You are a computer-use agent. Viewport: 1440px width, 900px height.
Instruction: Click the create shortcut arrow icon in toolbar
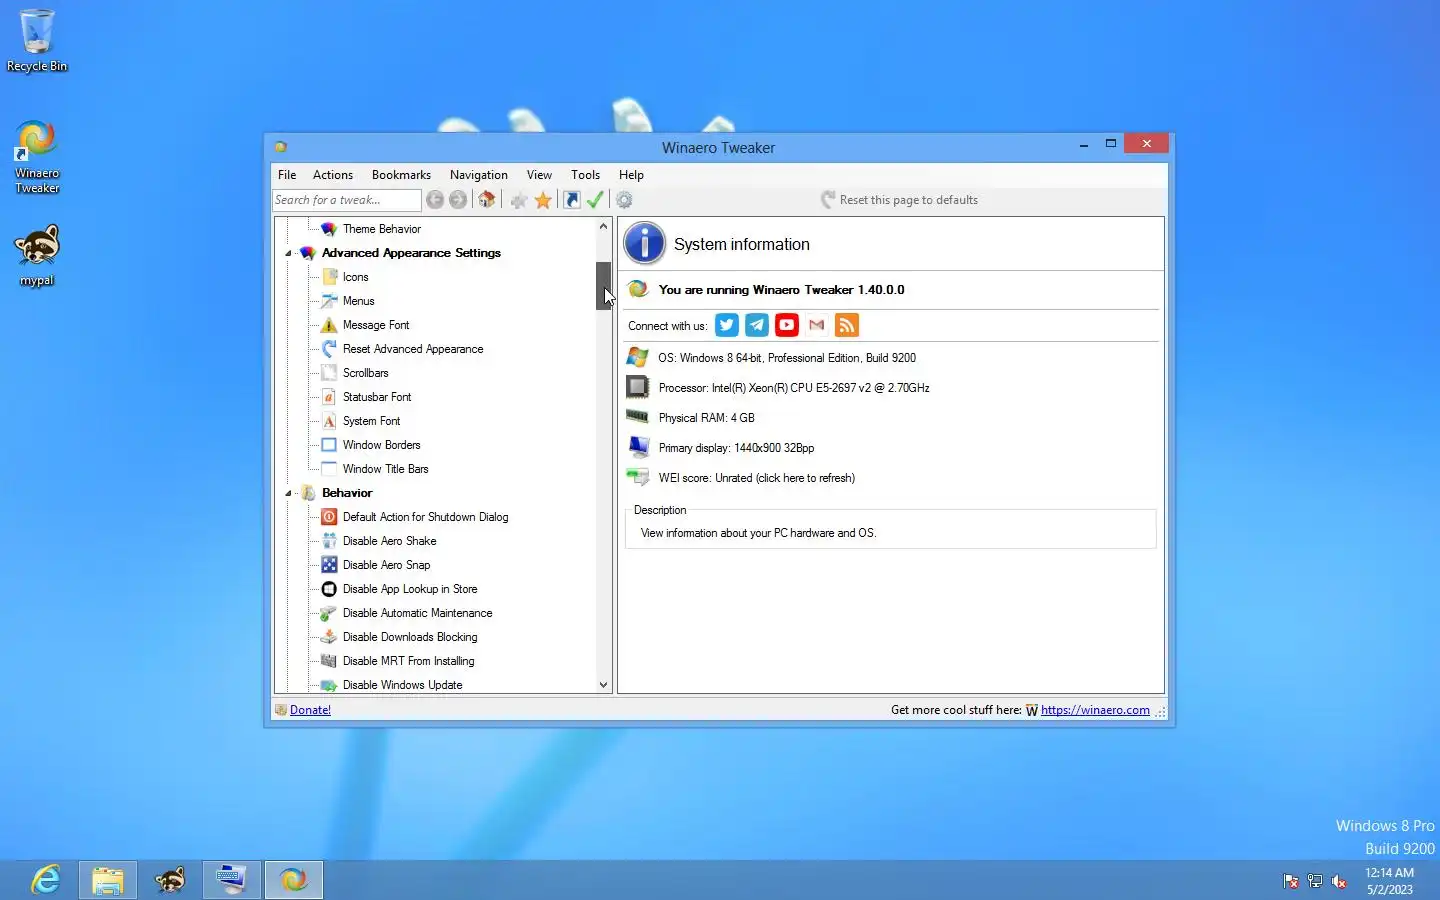point(572,200)
